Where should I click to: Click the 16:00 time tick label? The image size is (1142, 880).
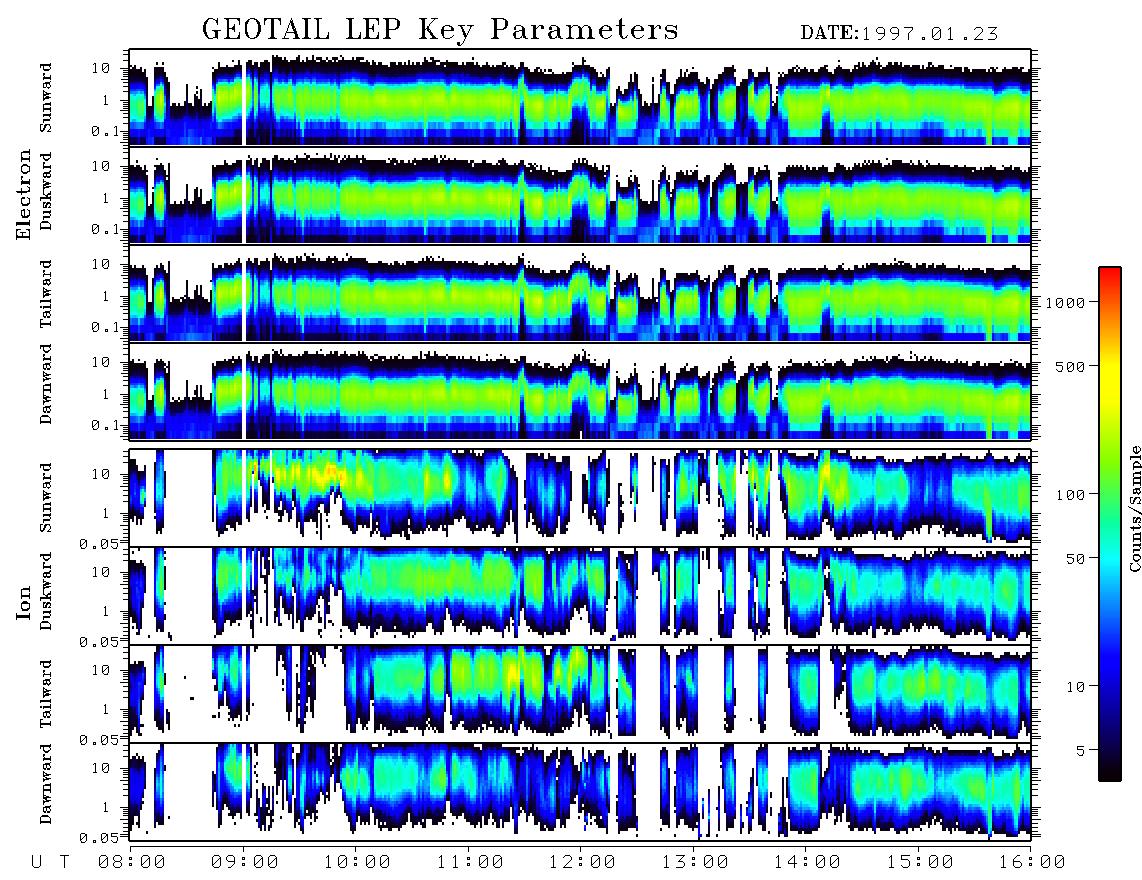click(x=1032, y=862)
